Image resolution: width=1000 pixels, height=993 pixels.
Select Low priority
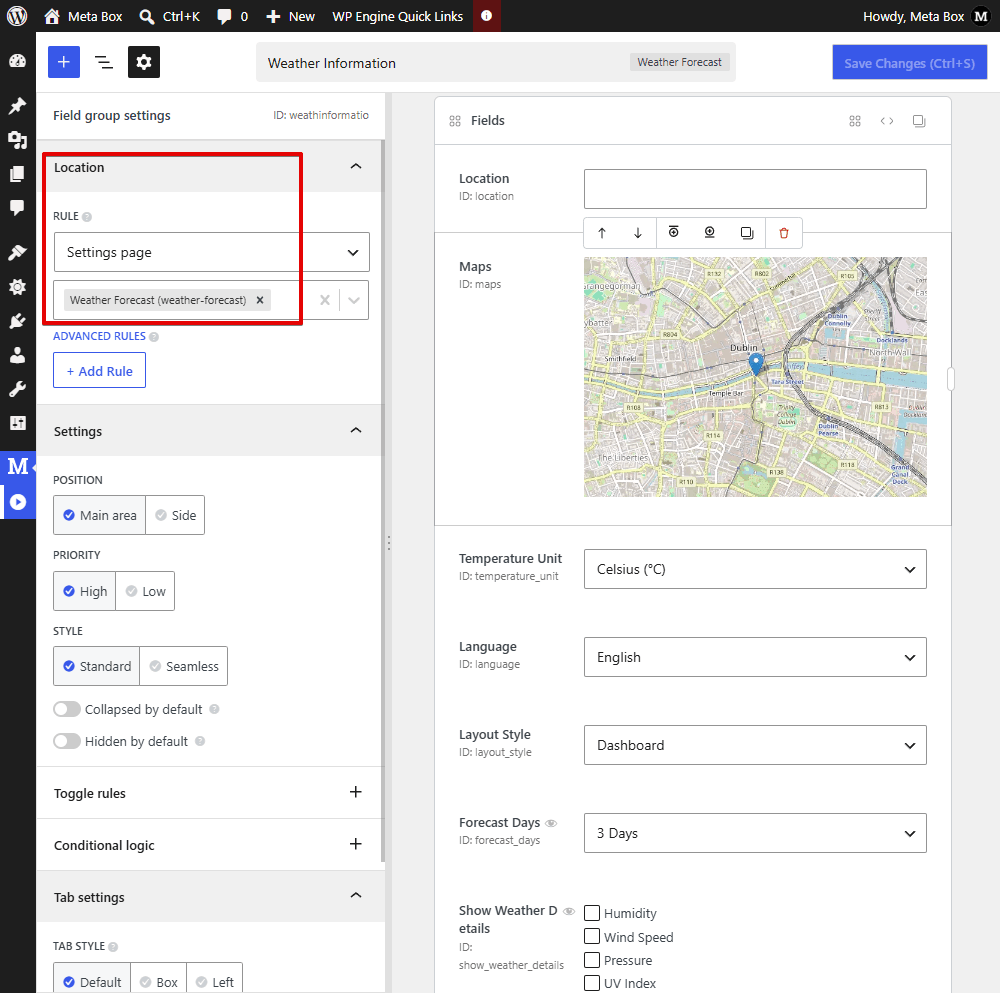pyautogui.click(x=145, y=591)
